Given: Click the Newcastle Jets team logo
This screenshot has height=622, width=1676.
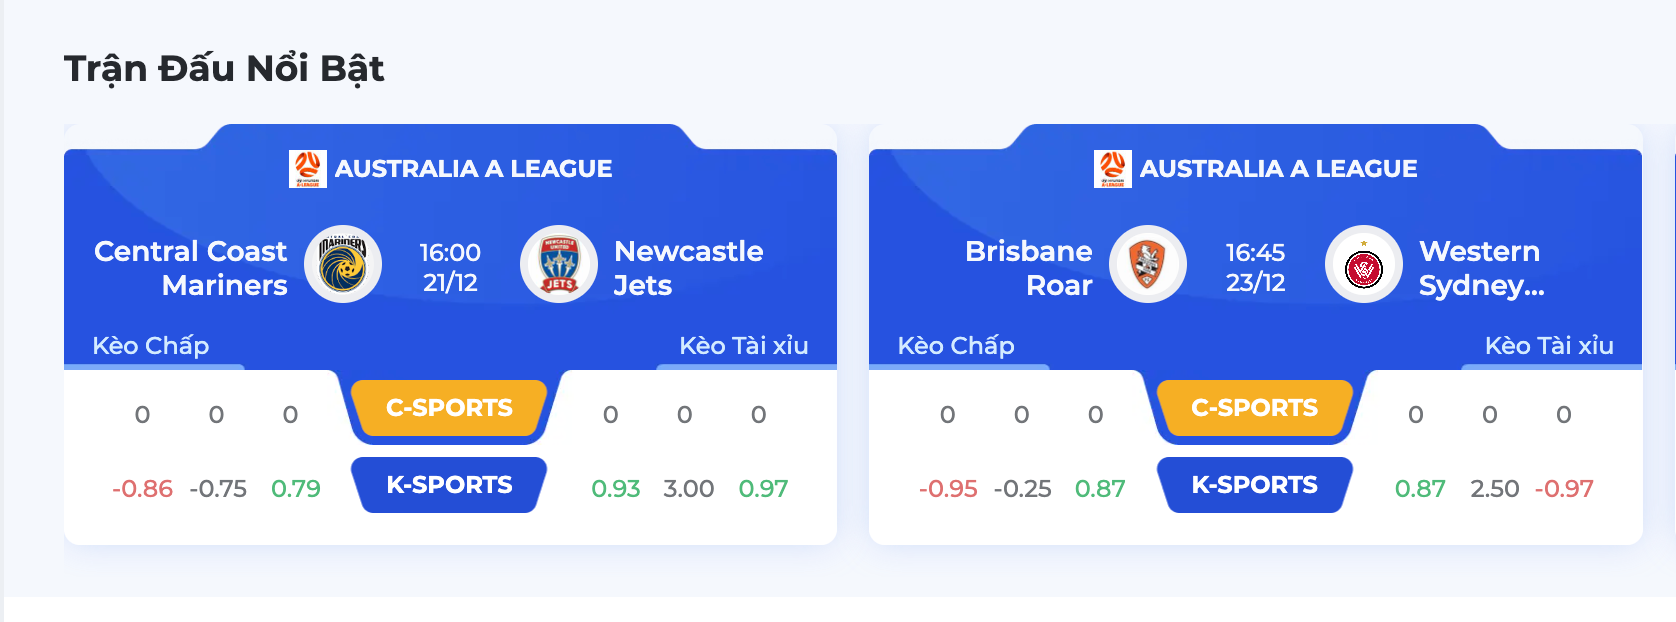Looking at the screenshot, I should click(x=559, y=264).
